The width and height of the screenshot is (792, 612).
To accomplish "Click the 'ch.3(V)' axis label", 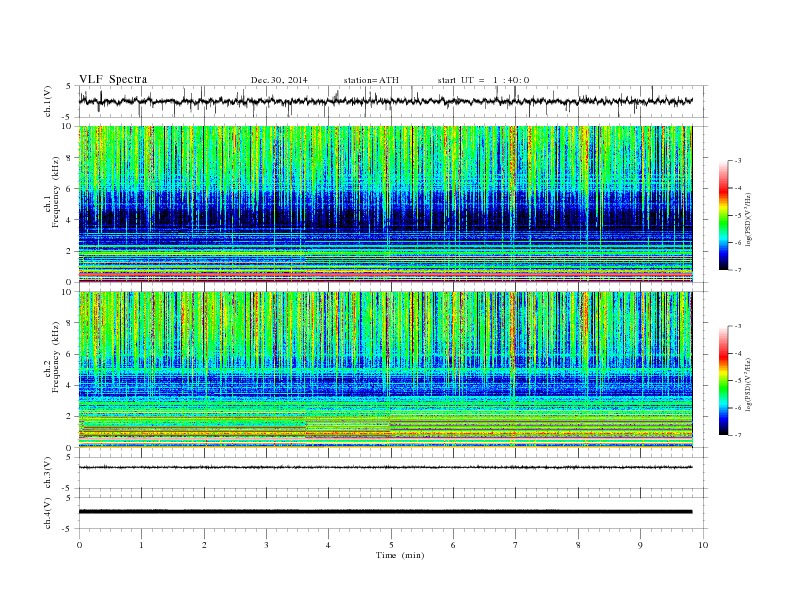I will tap(48, 473).
